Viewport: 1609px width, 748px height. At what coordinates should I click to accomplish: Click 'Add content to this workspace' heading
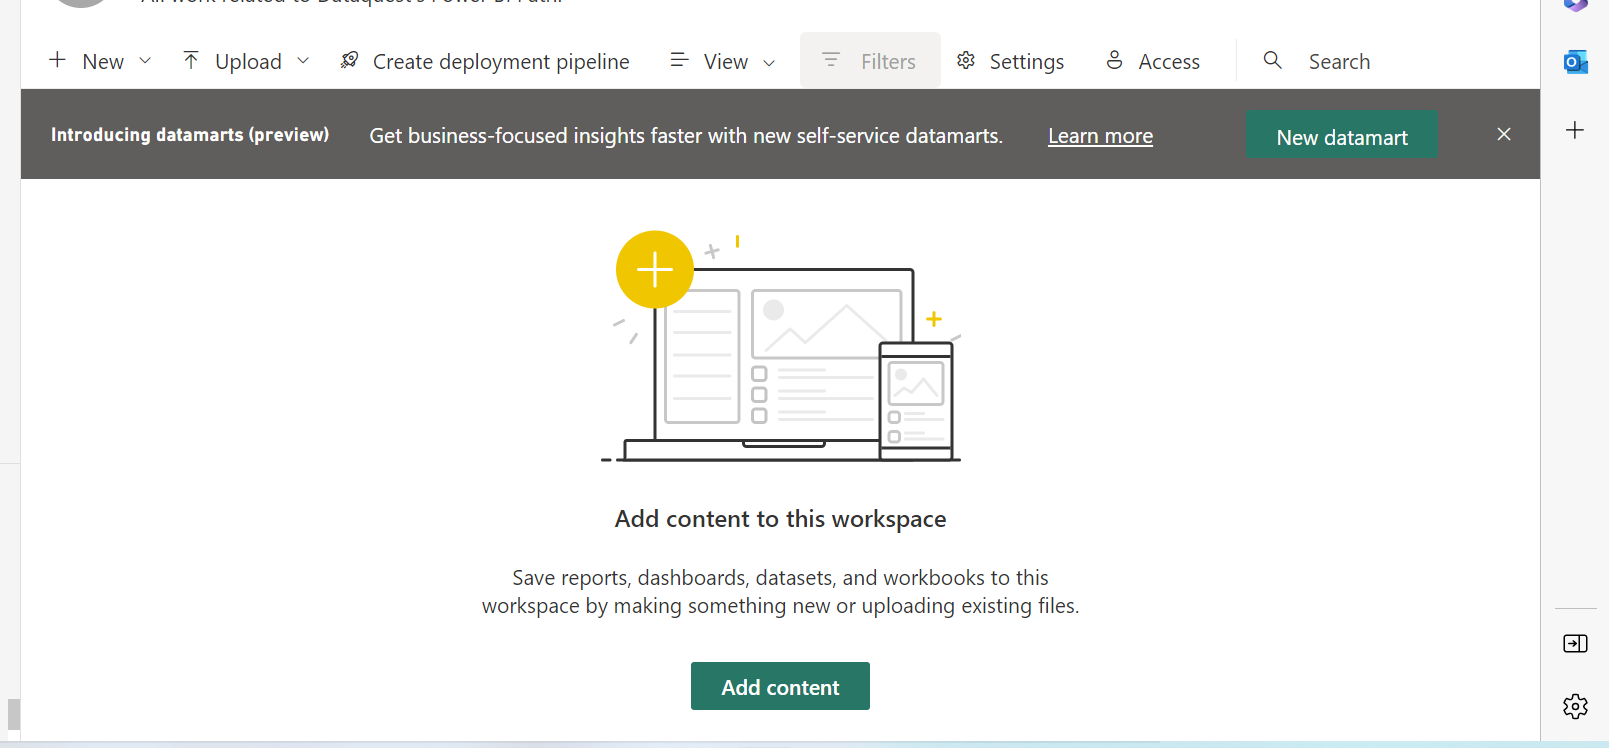780,519
